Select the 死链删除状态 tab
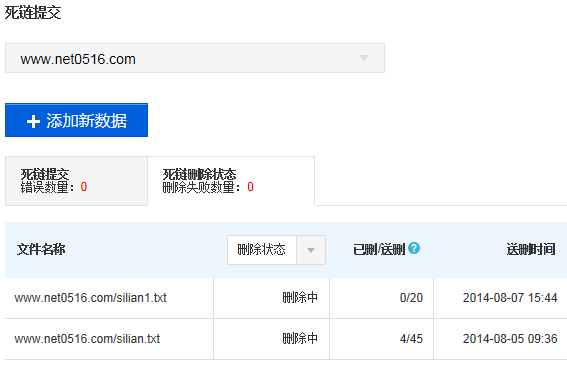The image size is (567, 370). point(231,181)
